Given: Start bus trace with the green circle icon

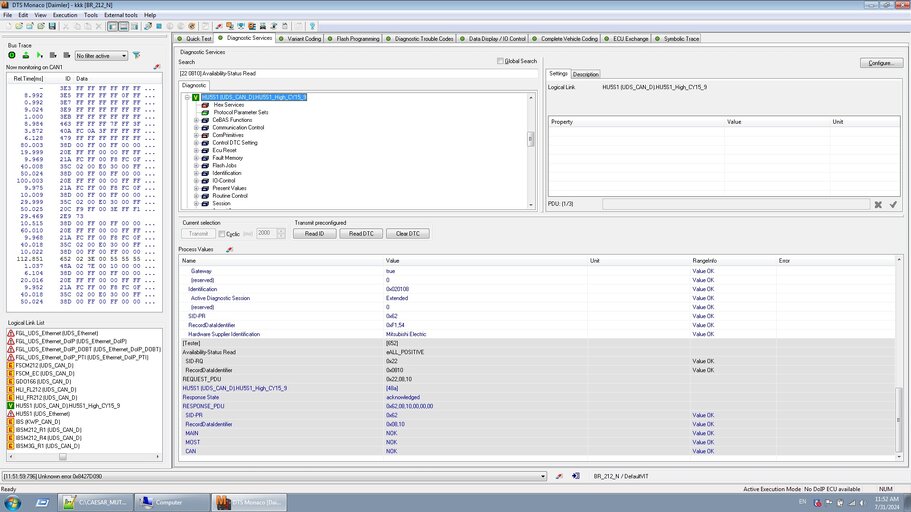Looking at the screenshot, I should pyautogui.click(x=12, y=55).
